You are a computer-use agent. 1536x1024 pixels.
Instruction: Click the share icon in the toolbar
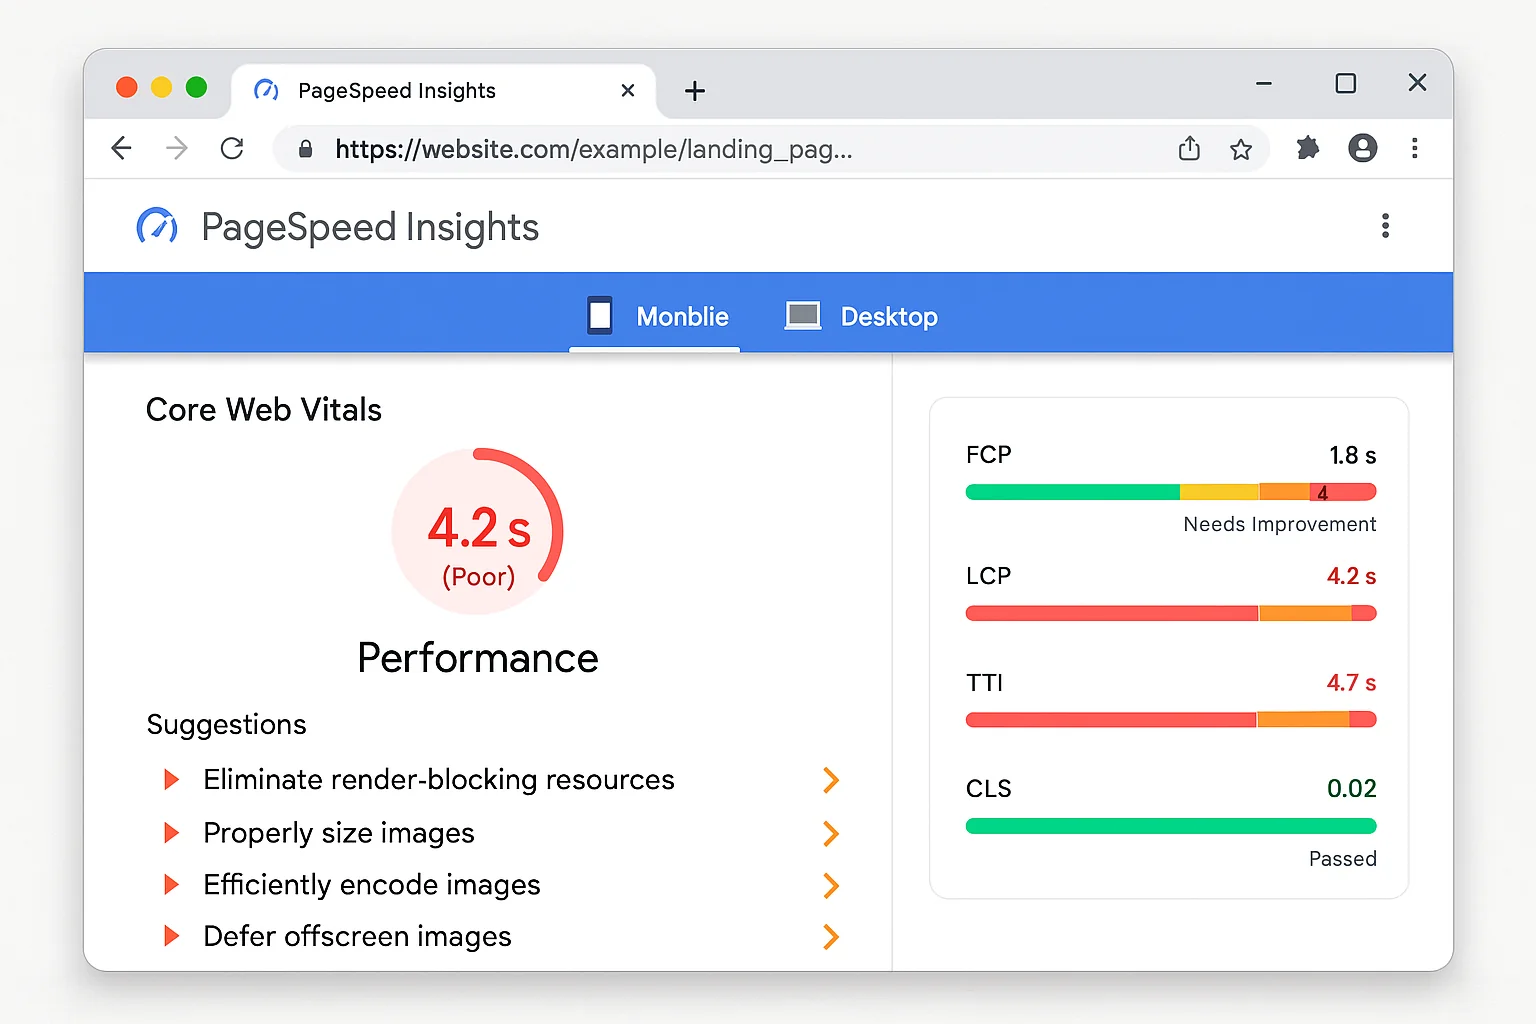click(x=1189, y=148)
